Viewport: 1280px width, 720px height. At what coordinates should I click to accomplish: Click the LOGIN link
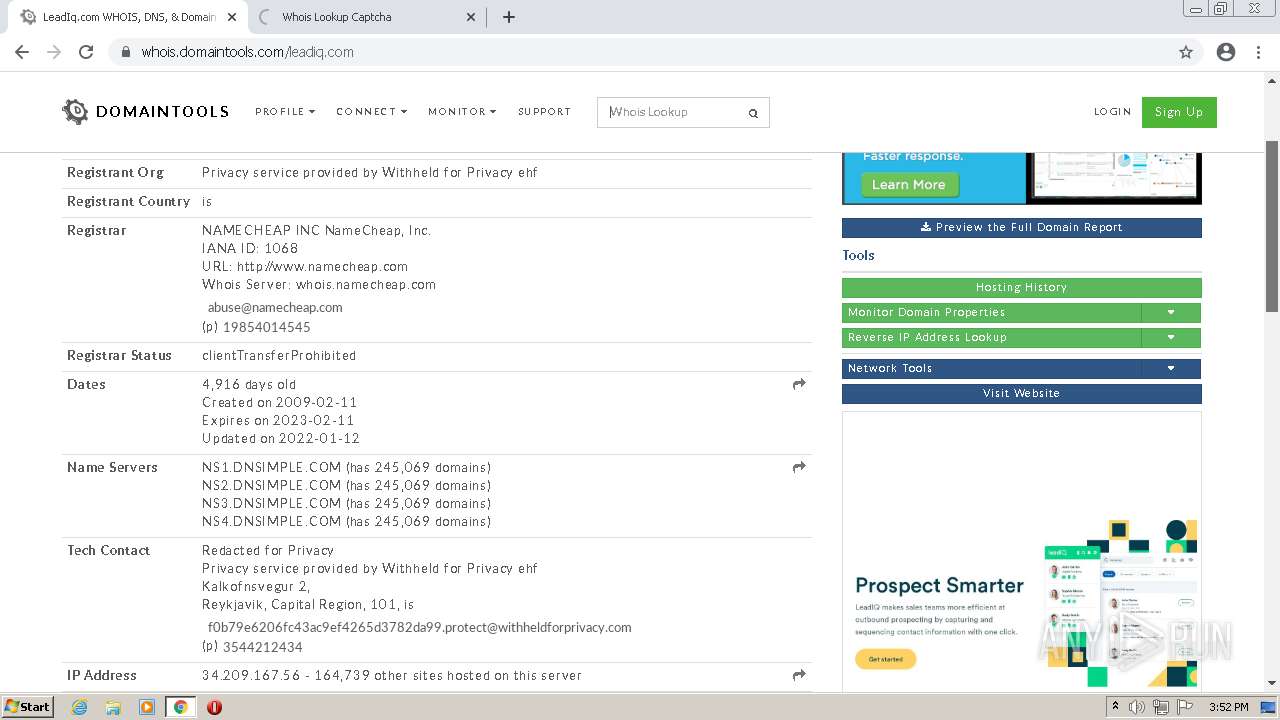point(1112,112)
